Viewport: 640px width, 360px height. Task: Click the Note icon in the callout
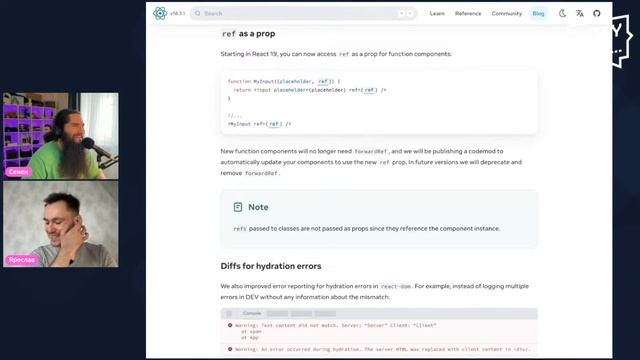pyautogui.click(x=238, y=207)
